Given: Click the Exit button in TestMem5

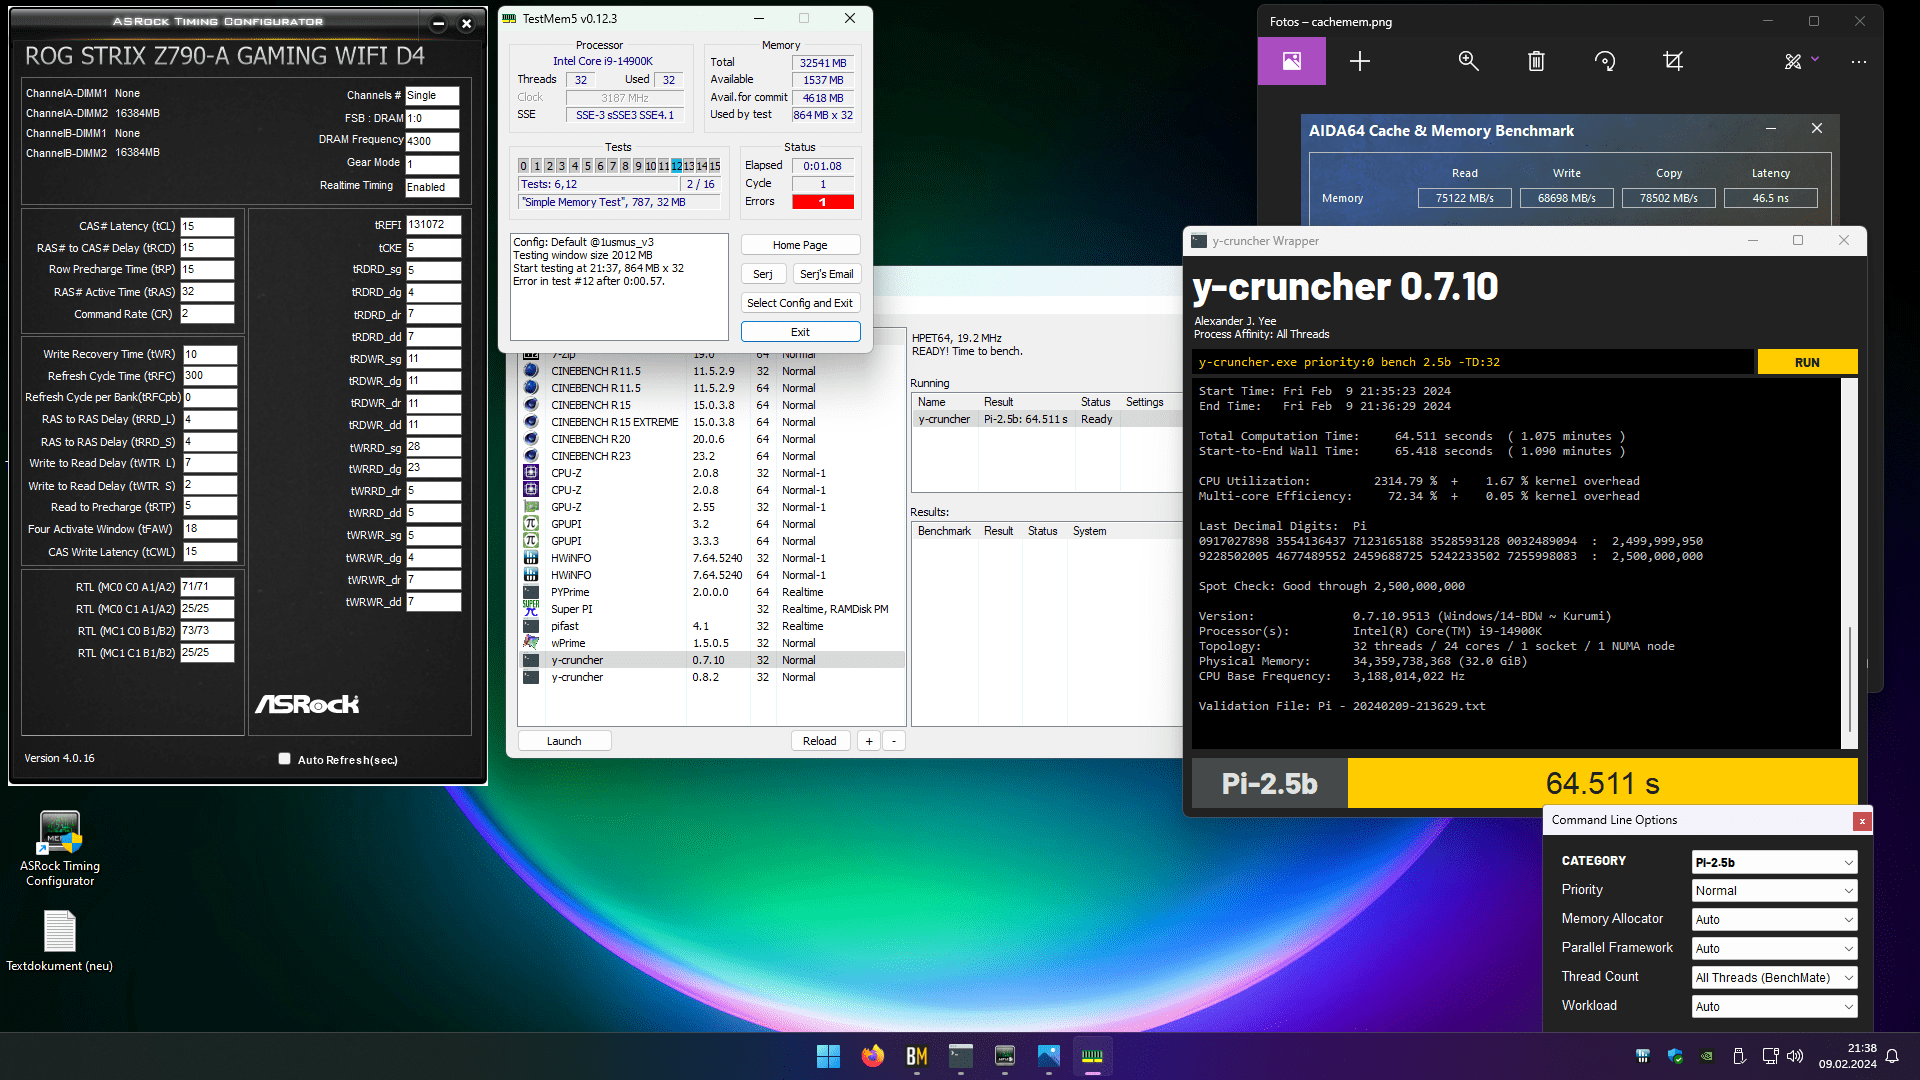Looking at the screenshot, I should [x=800, y=332].
